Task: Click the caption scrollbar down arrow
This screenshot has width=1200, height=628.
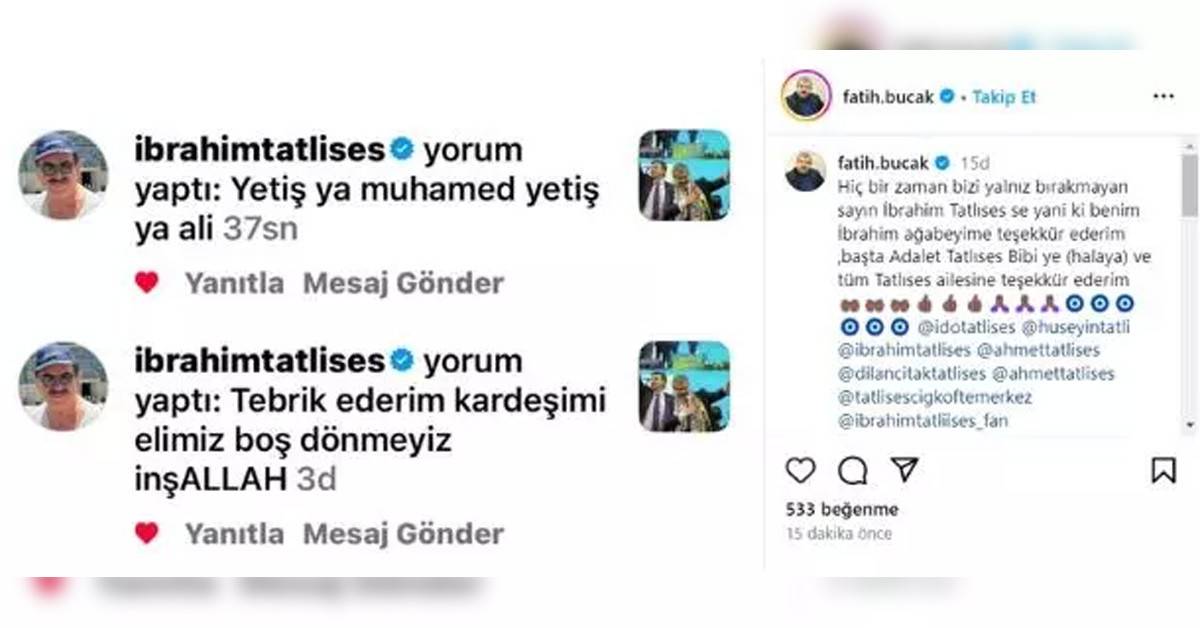Action: [1190, 425]
